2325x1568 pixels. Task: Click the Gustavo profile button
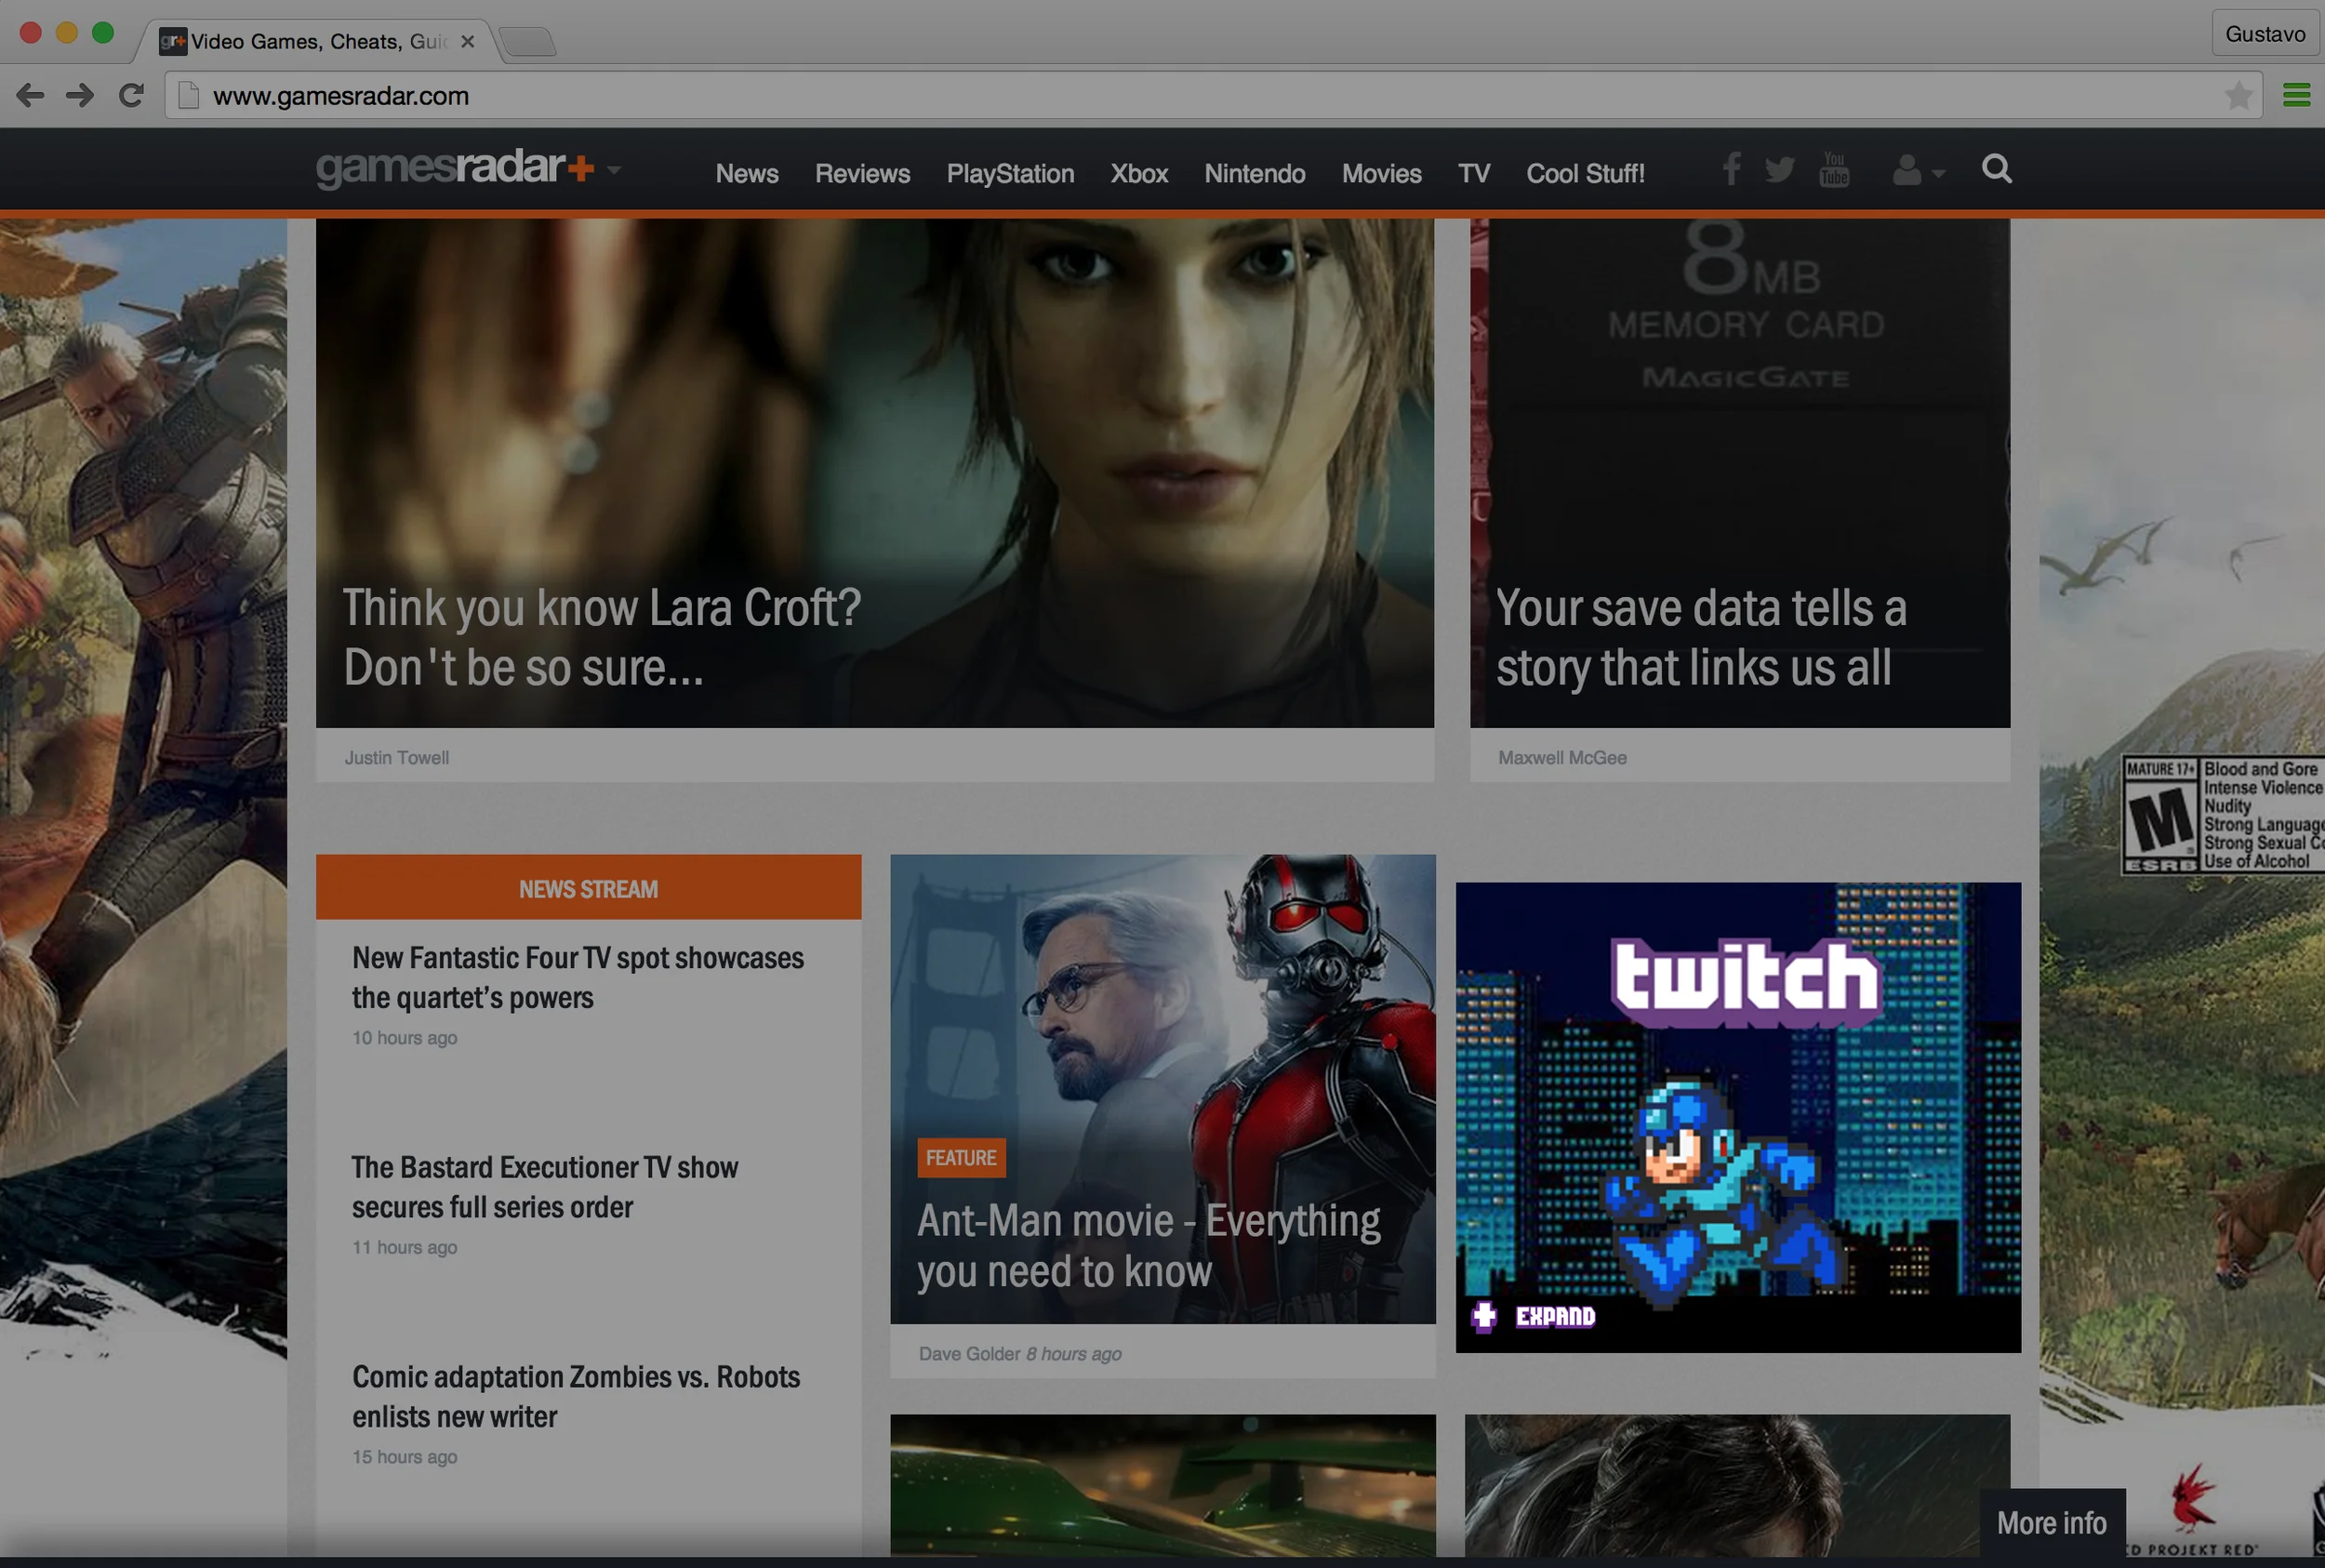click(x=2265, y=34)
